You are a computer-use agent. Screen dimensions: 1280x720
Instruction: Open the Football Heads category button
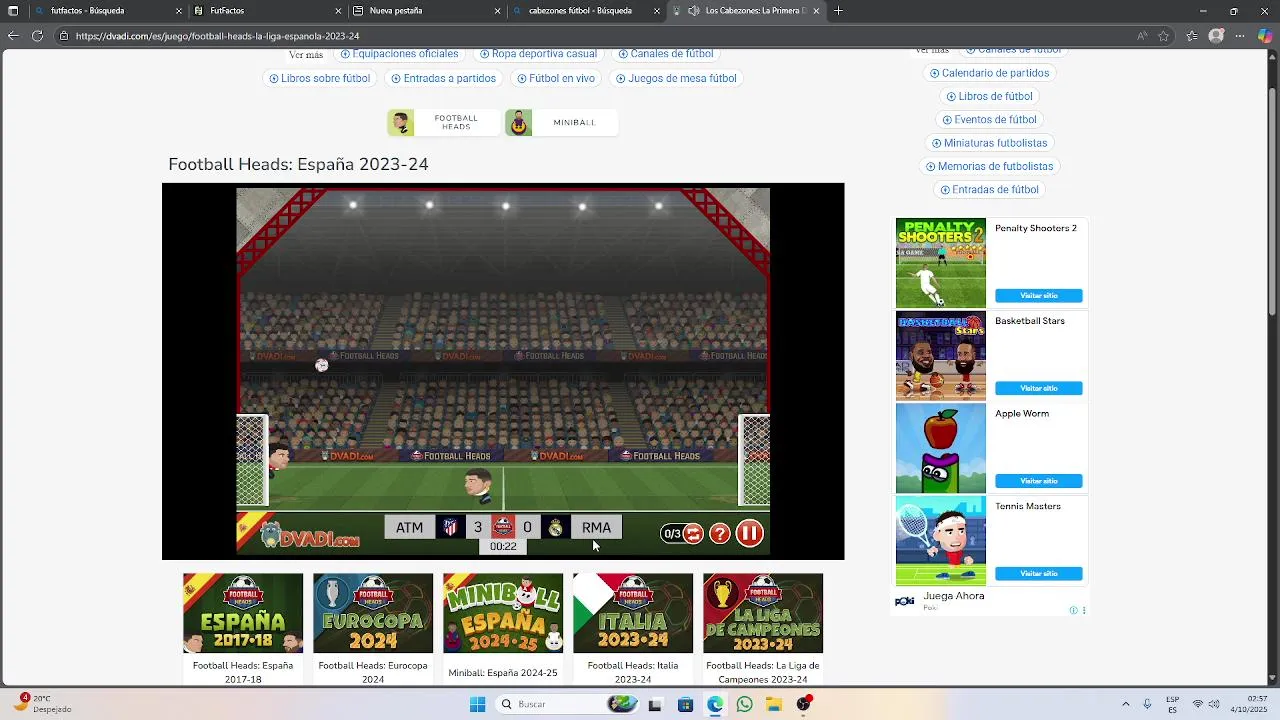pos(444,123)
